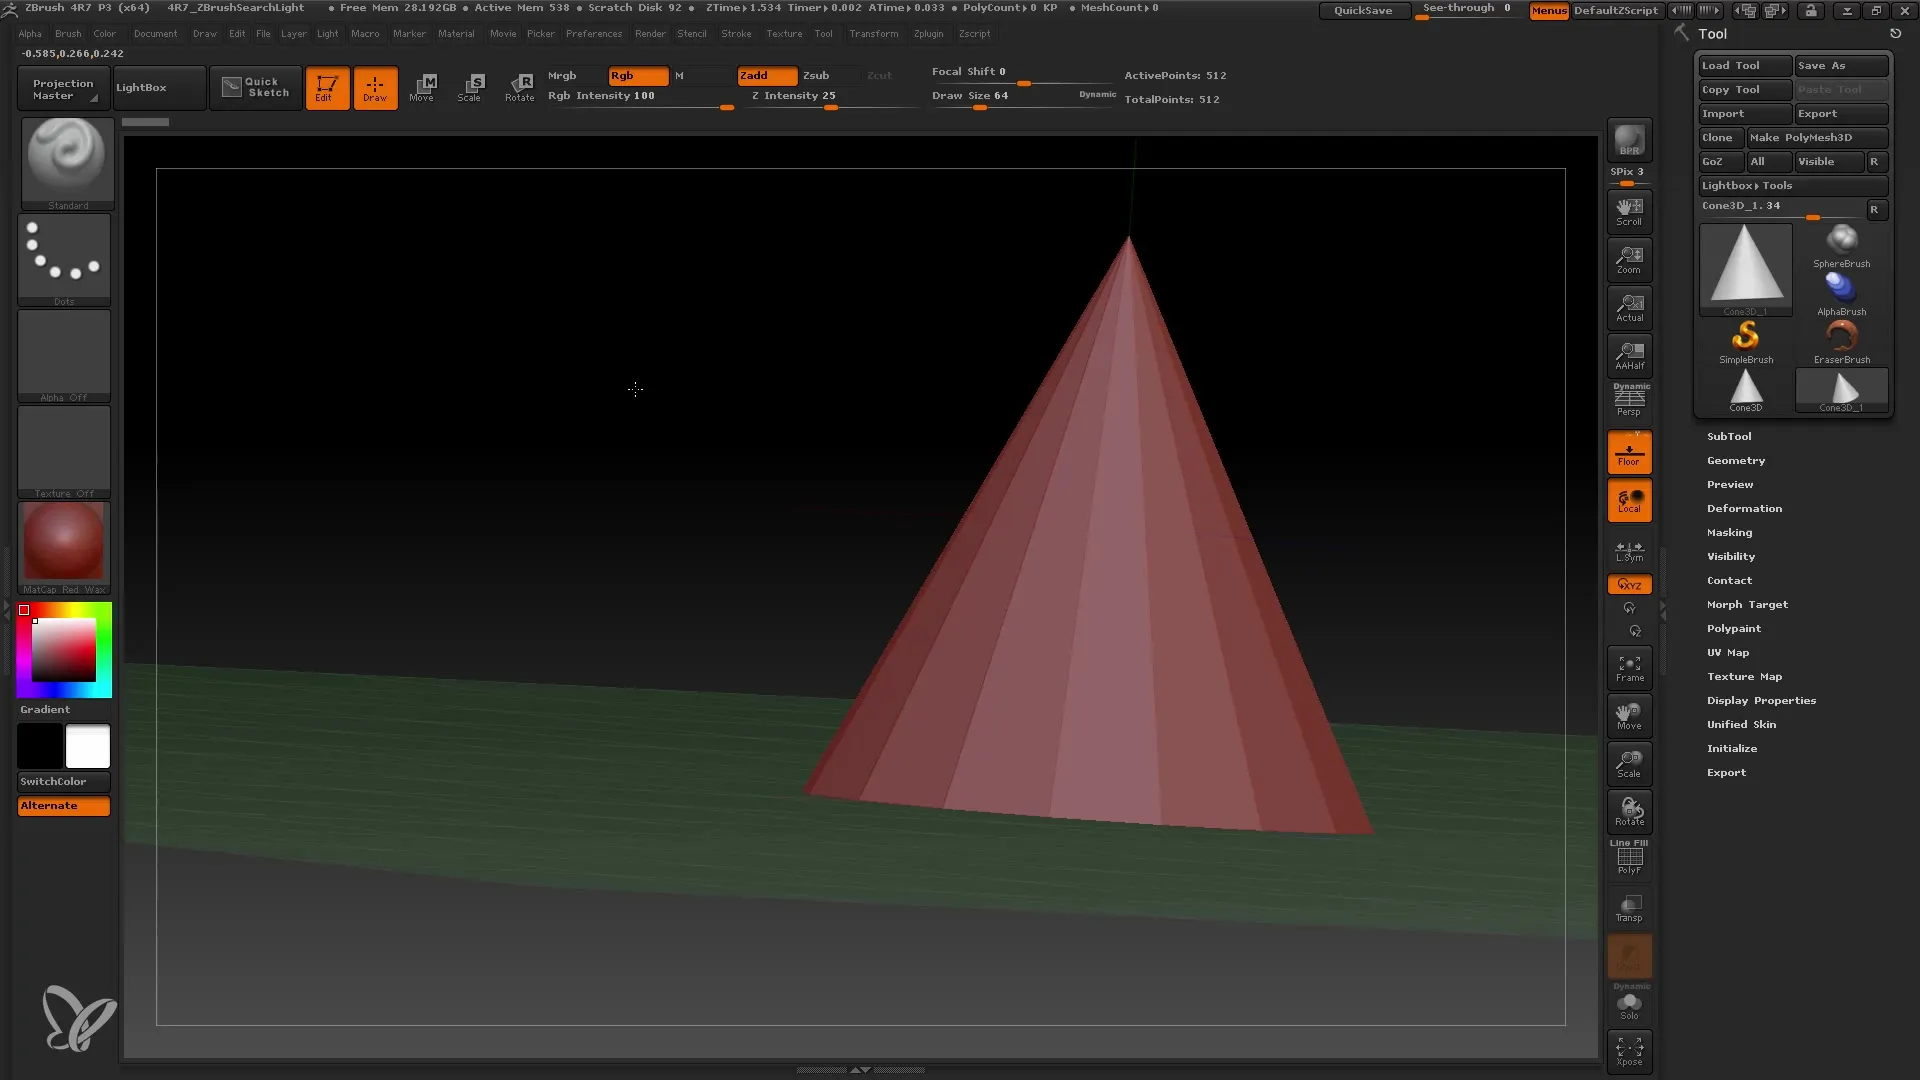Image resolution: width=1920 pixels, height=1080 pixels.
Task: Select the Rotate tool in toolbar
Action: coord(520,87)
